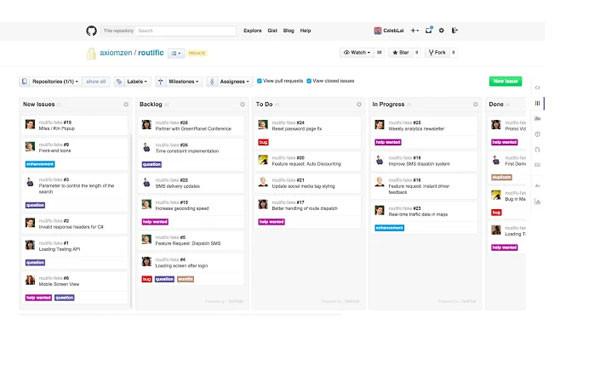Open To Do column settings gear

click(x=359, y=104)
